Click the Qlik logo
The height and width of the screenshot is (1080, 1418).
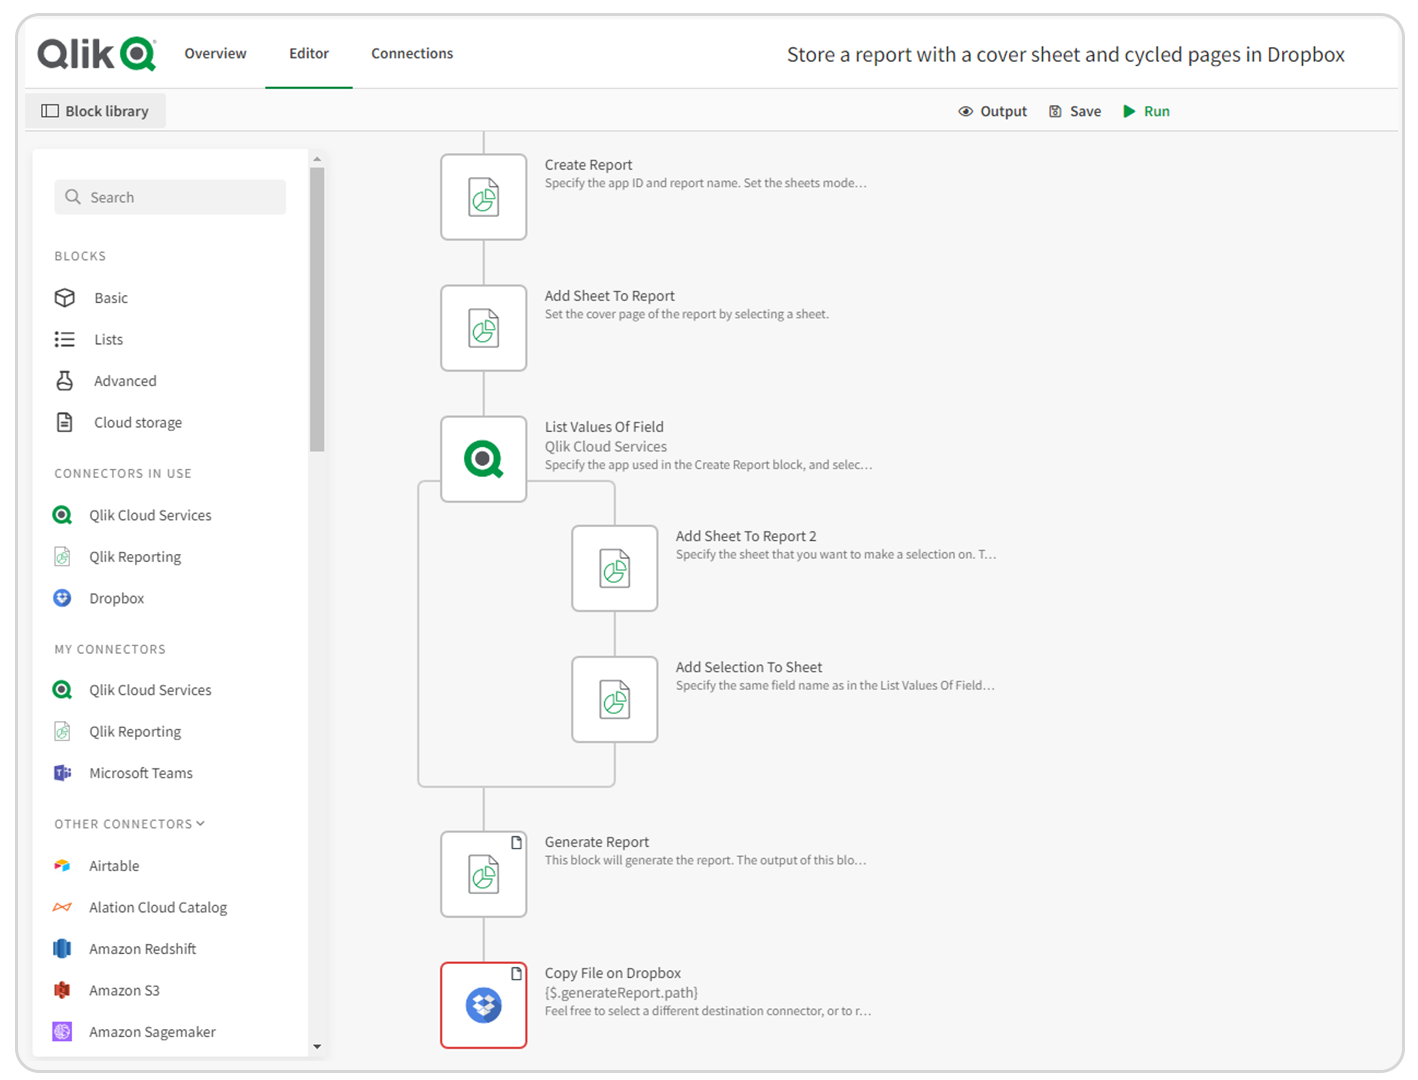tap(96, 53)
